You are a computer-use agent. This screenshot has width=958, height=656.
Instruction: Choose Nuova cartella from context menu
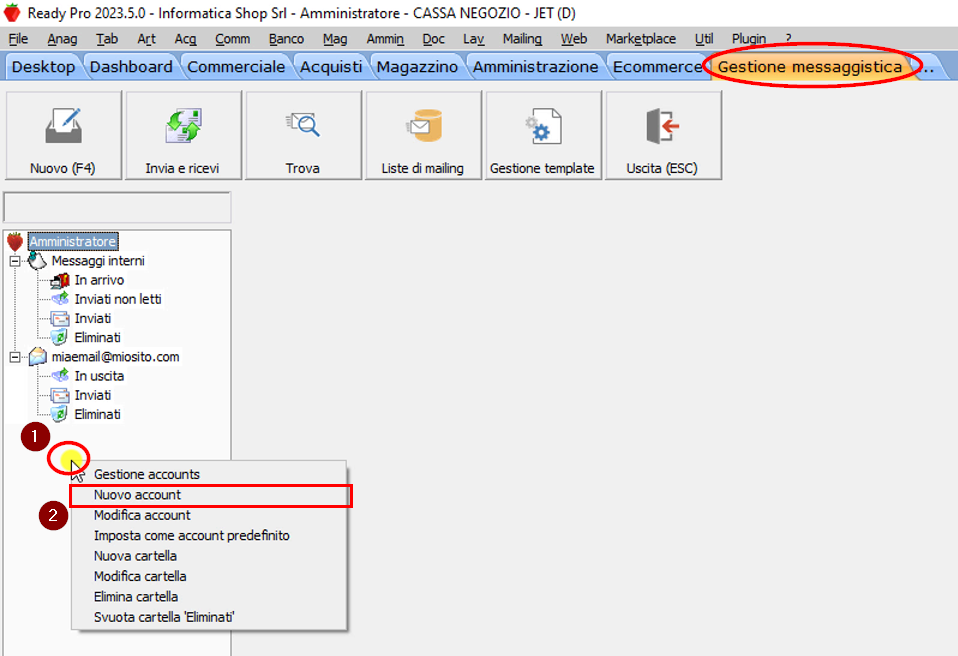[210, 556]
